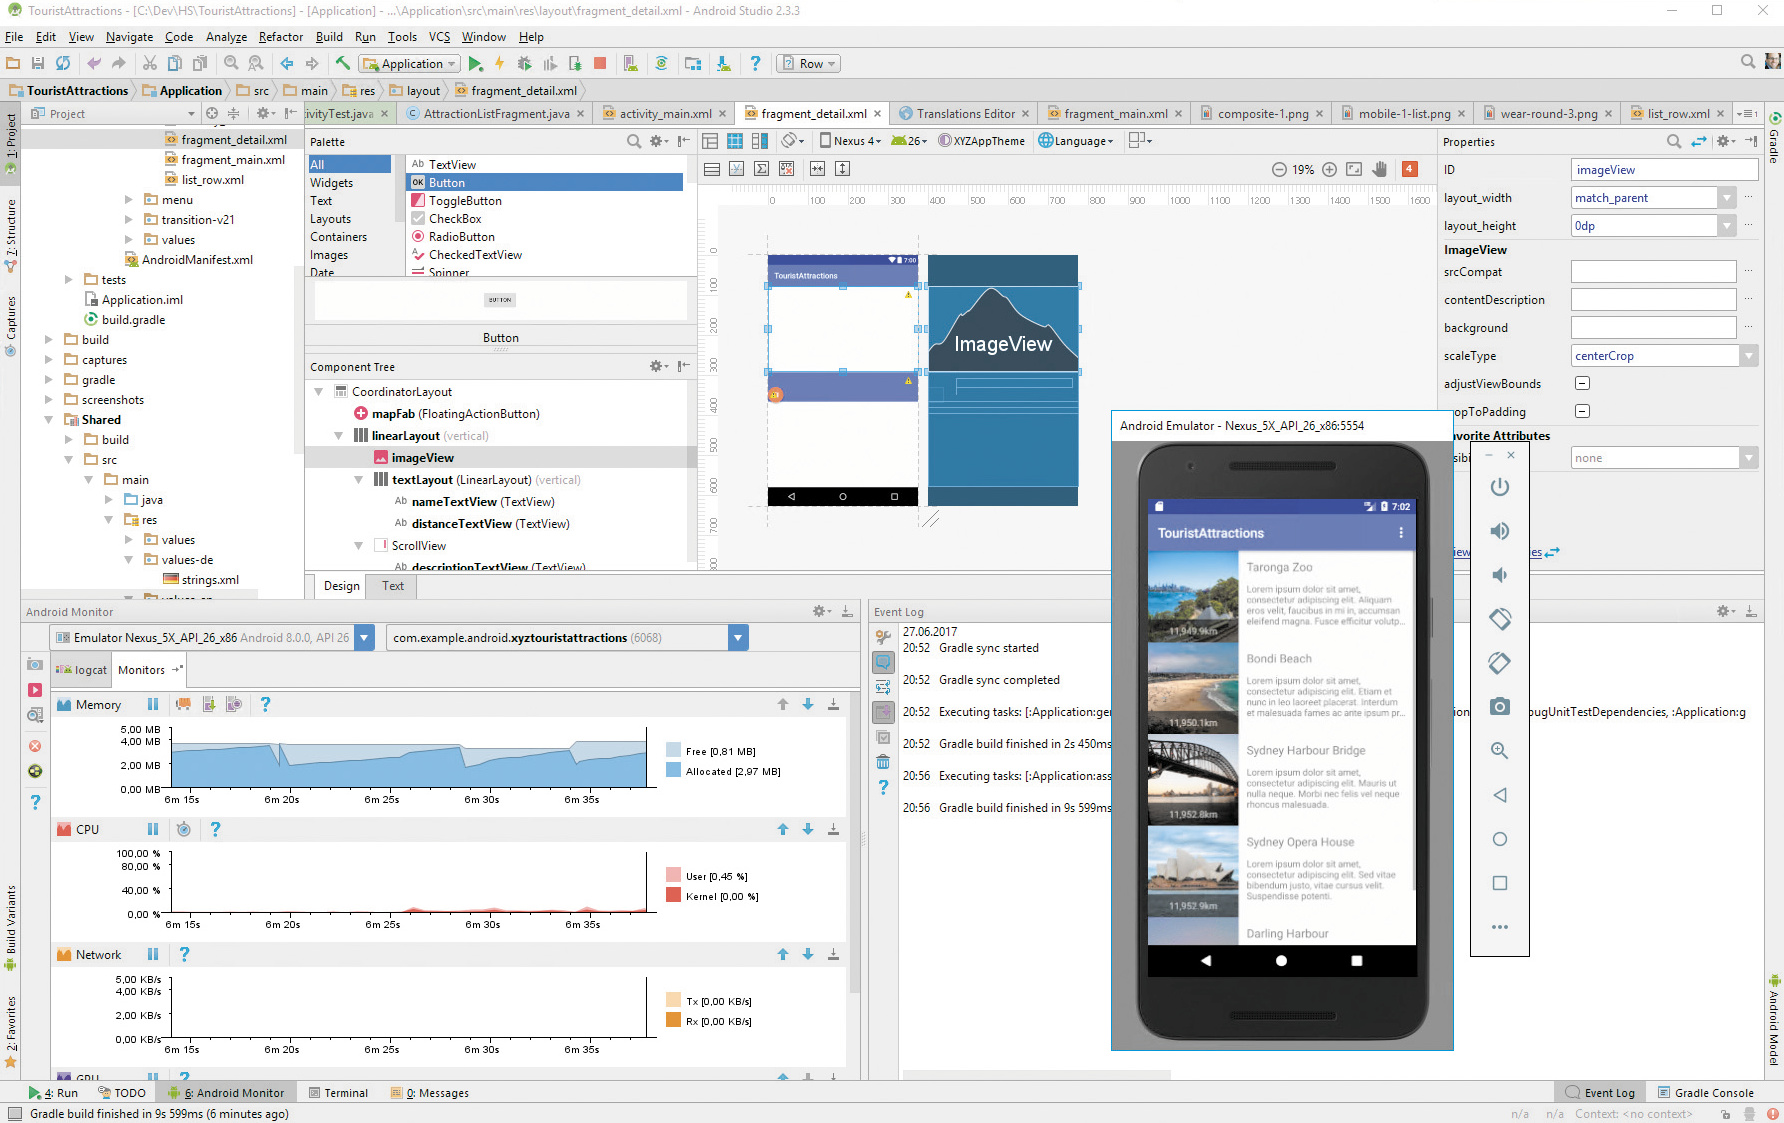This screenshot has height=1123, width=1784.
Task: Open the Build menu
Action: 329,37
